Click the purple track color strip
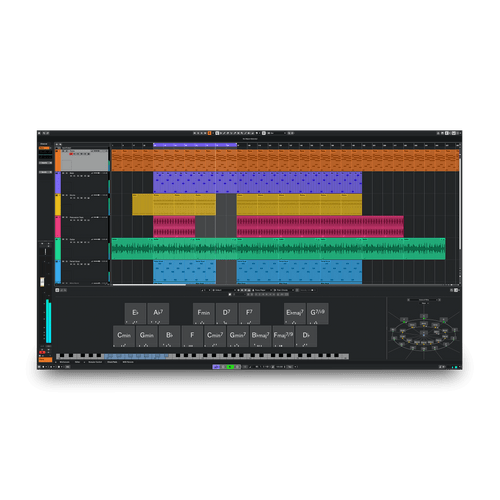 58,183
